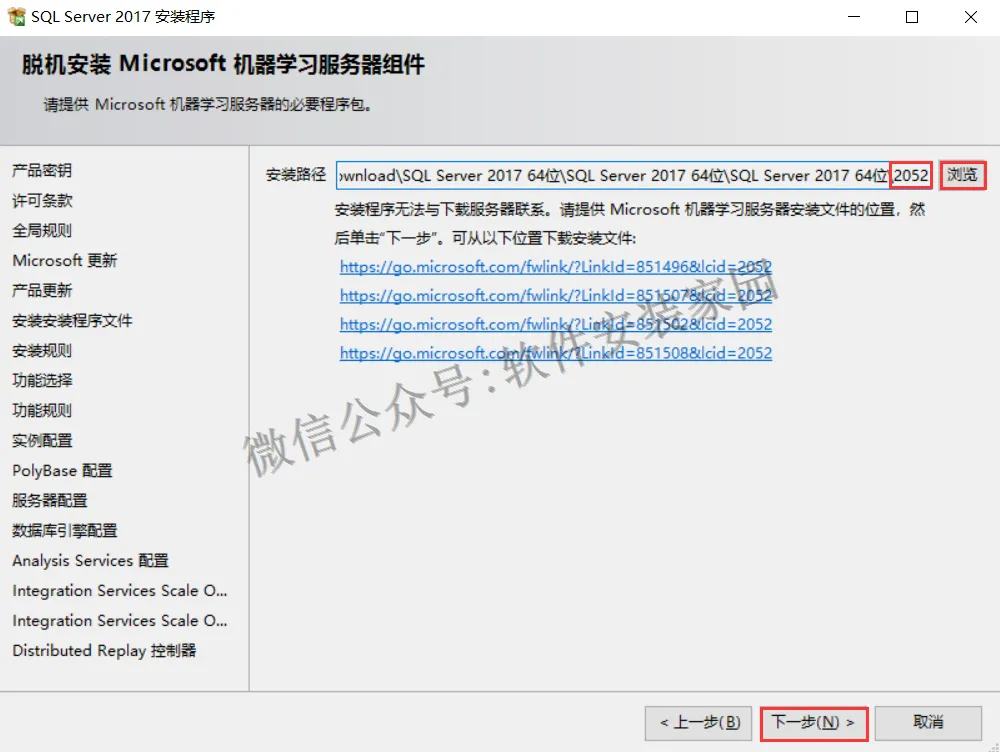1000x752 pixels.
Task: Click the heading 脱机安装 Microsoft 机器学习服务器组件
Action: click(x=223, y=64)
